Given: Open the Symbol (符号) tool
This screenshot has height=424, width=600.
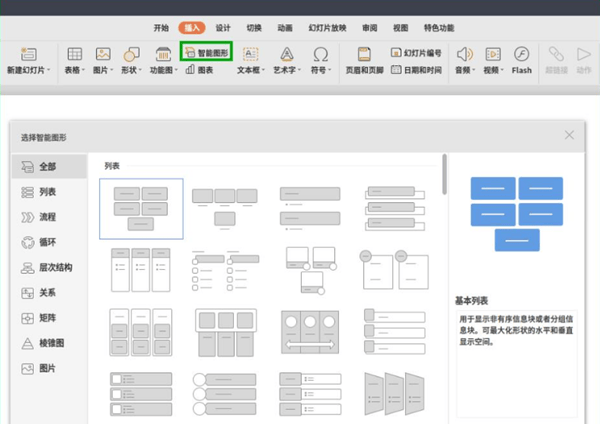Looking at the screenshot, I should (x=320, y=54).
